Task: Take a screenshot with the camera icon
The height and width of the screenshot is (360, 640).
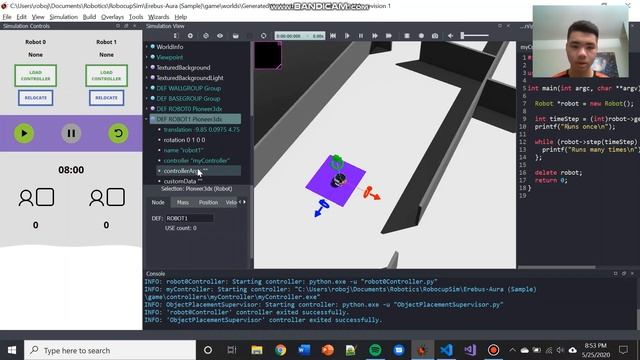Action: coord(435,36)
